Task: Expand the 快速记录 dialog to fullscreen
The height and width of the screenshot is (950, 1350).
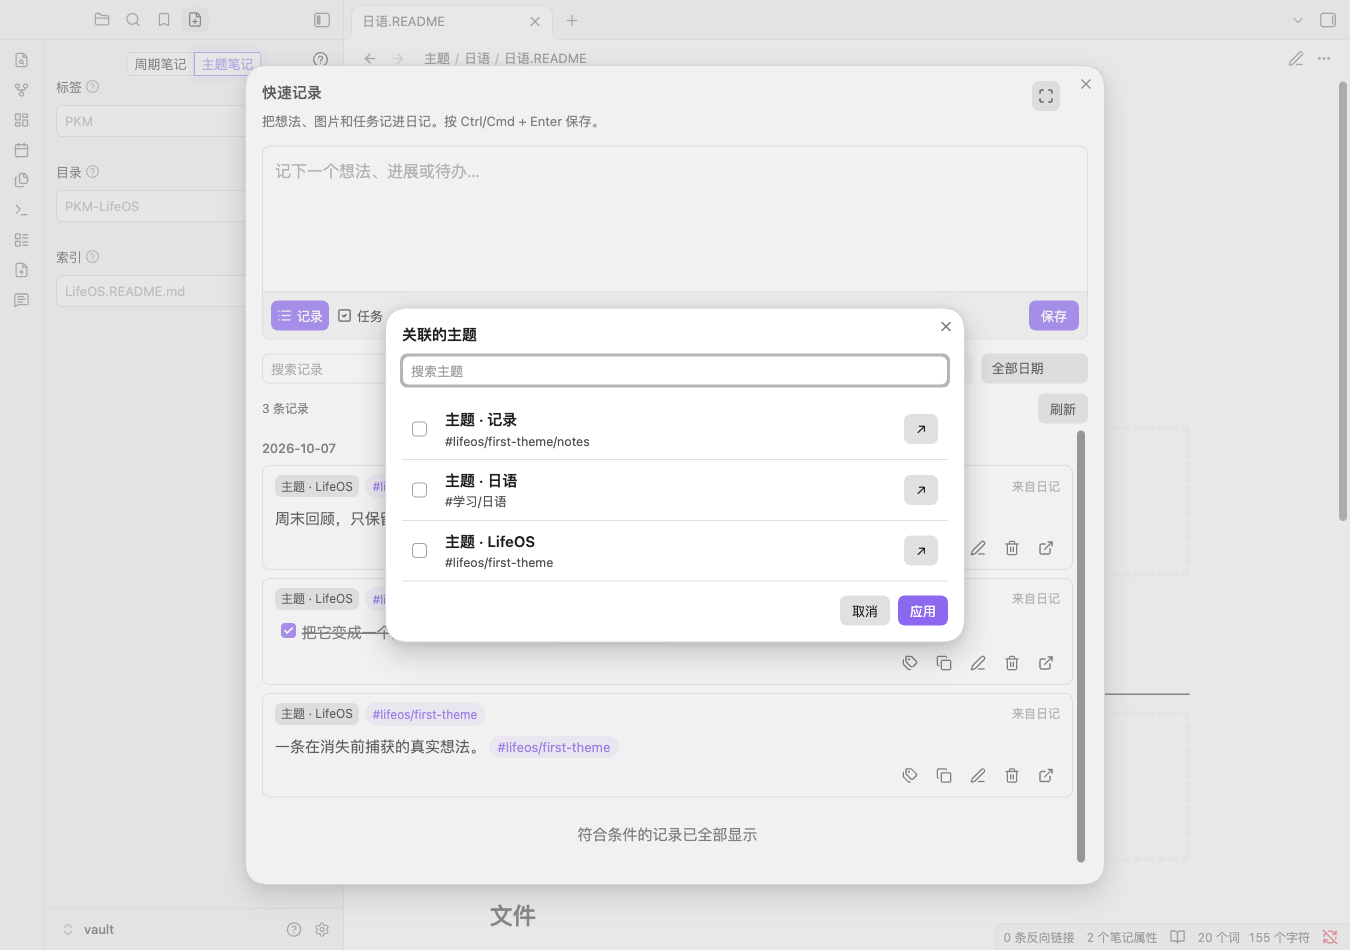Action: pos(1046,96)
